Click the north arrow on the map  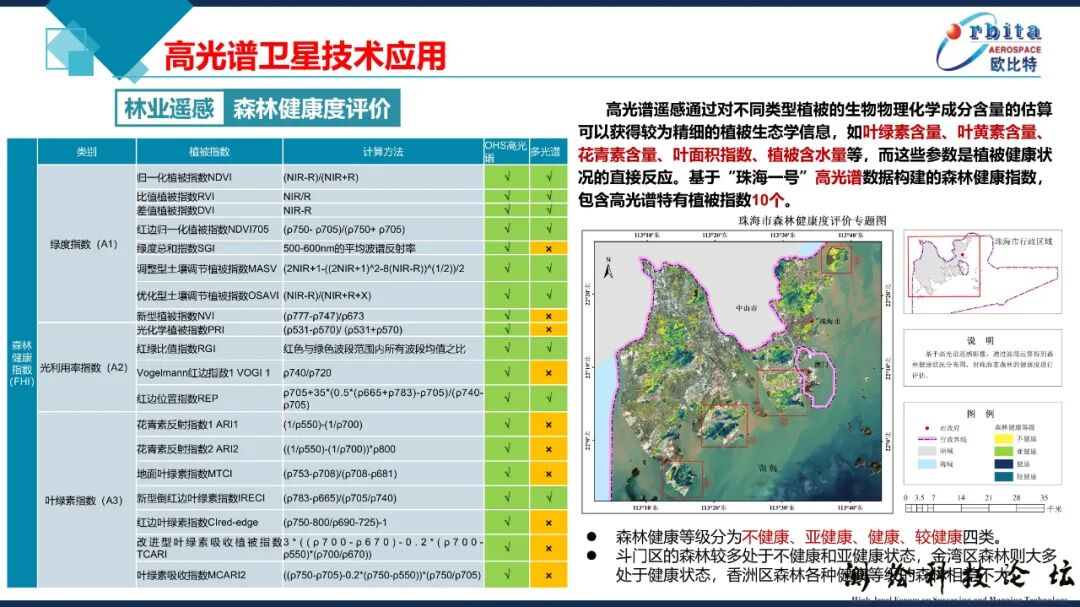click(x=608, y=269)
